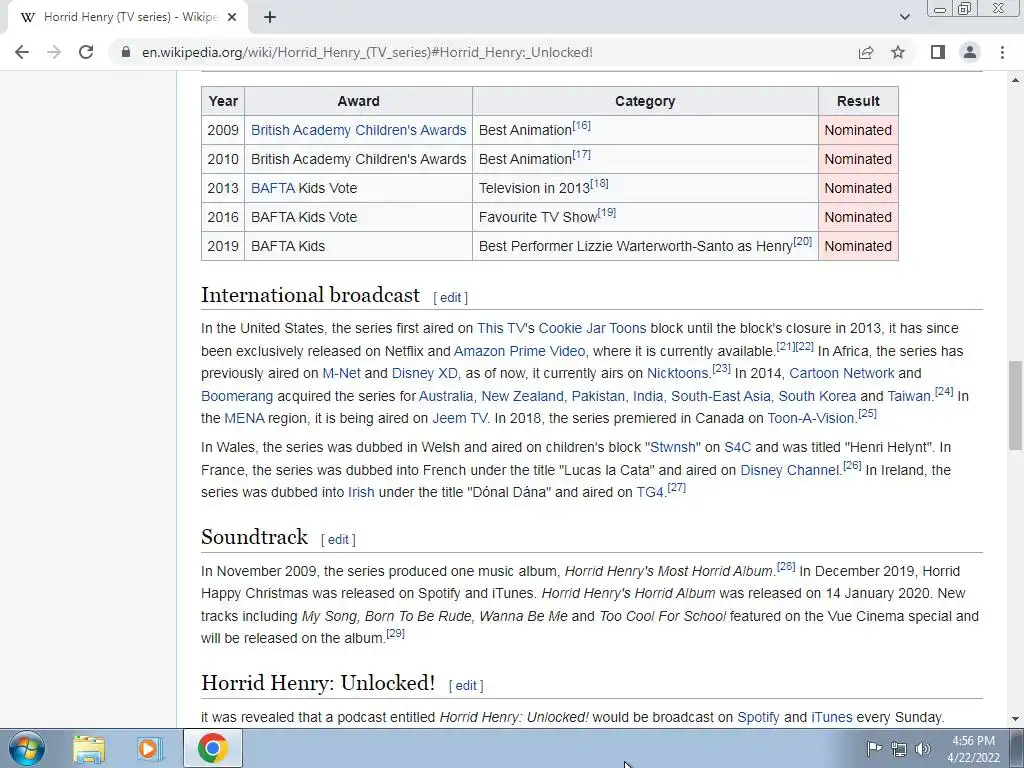
Task: Open the S4C link
Action: 737,448
